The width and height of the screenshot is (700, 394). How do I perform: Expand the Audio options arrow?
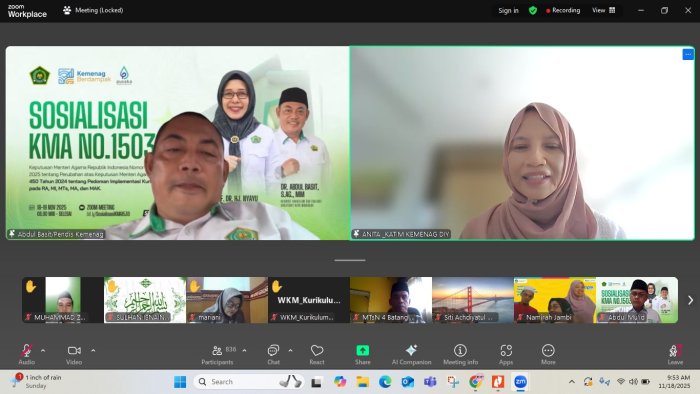click(x=43, y=351)
